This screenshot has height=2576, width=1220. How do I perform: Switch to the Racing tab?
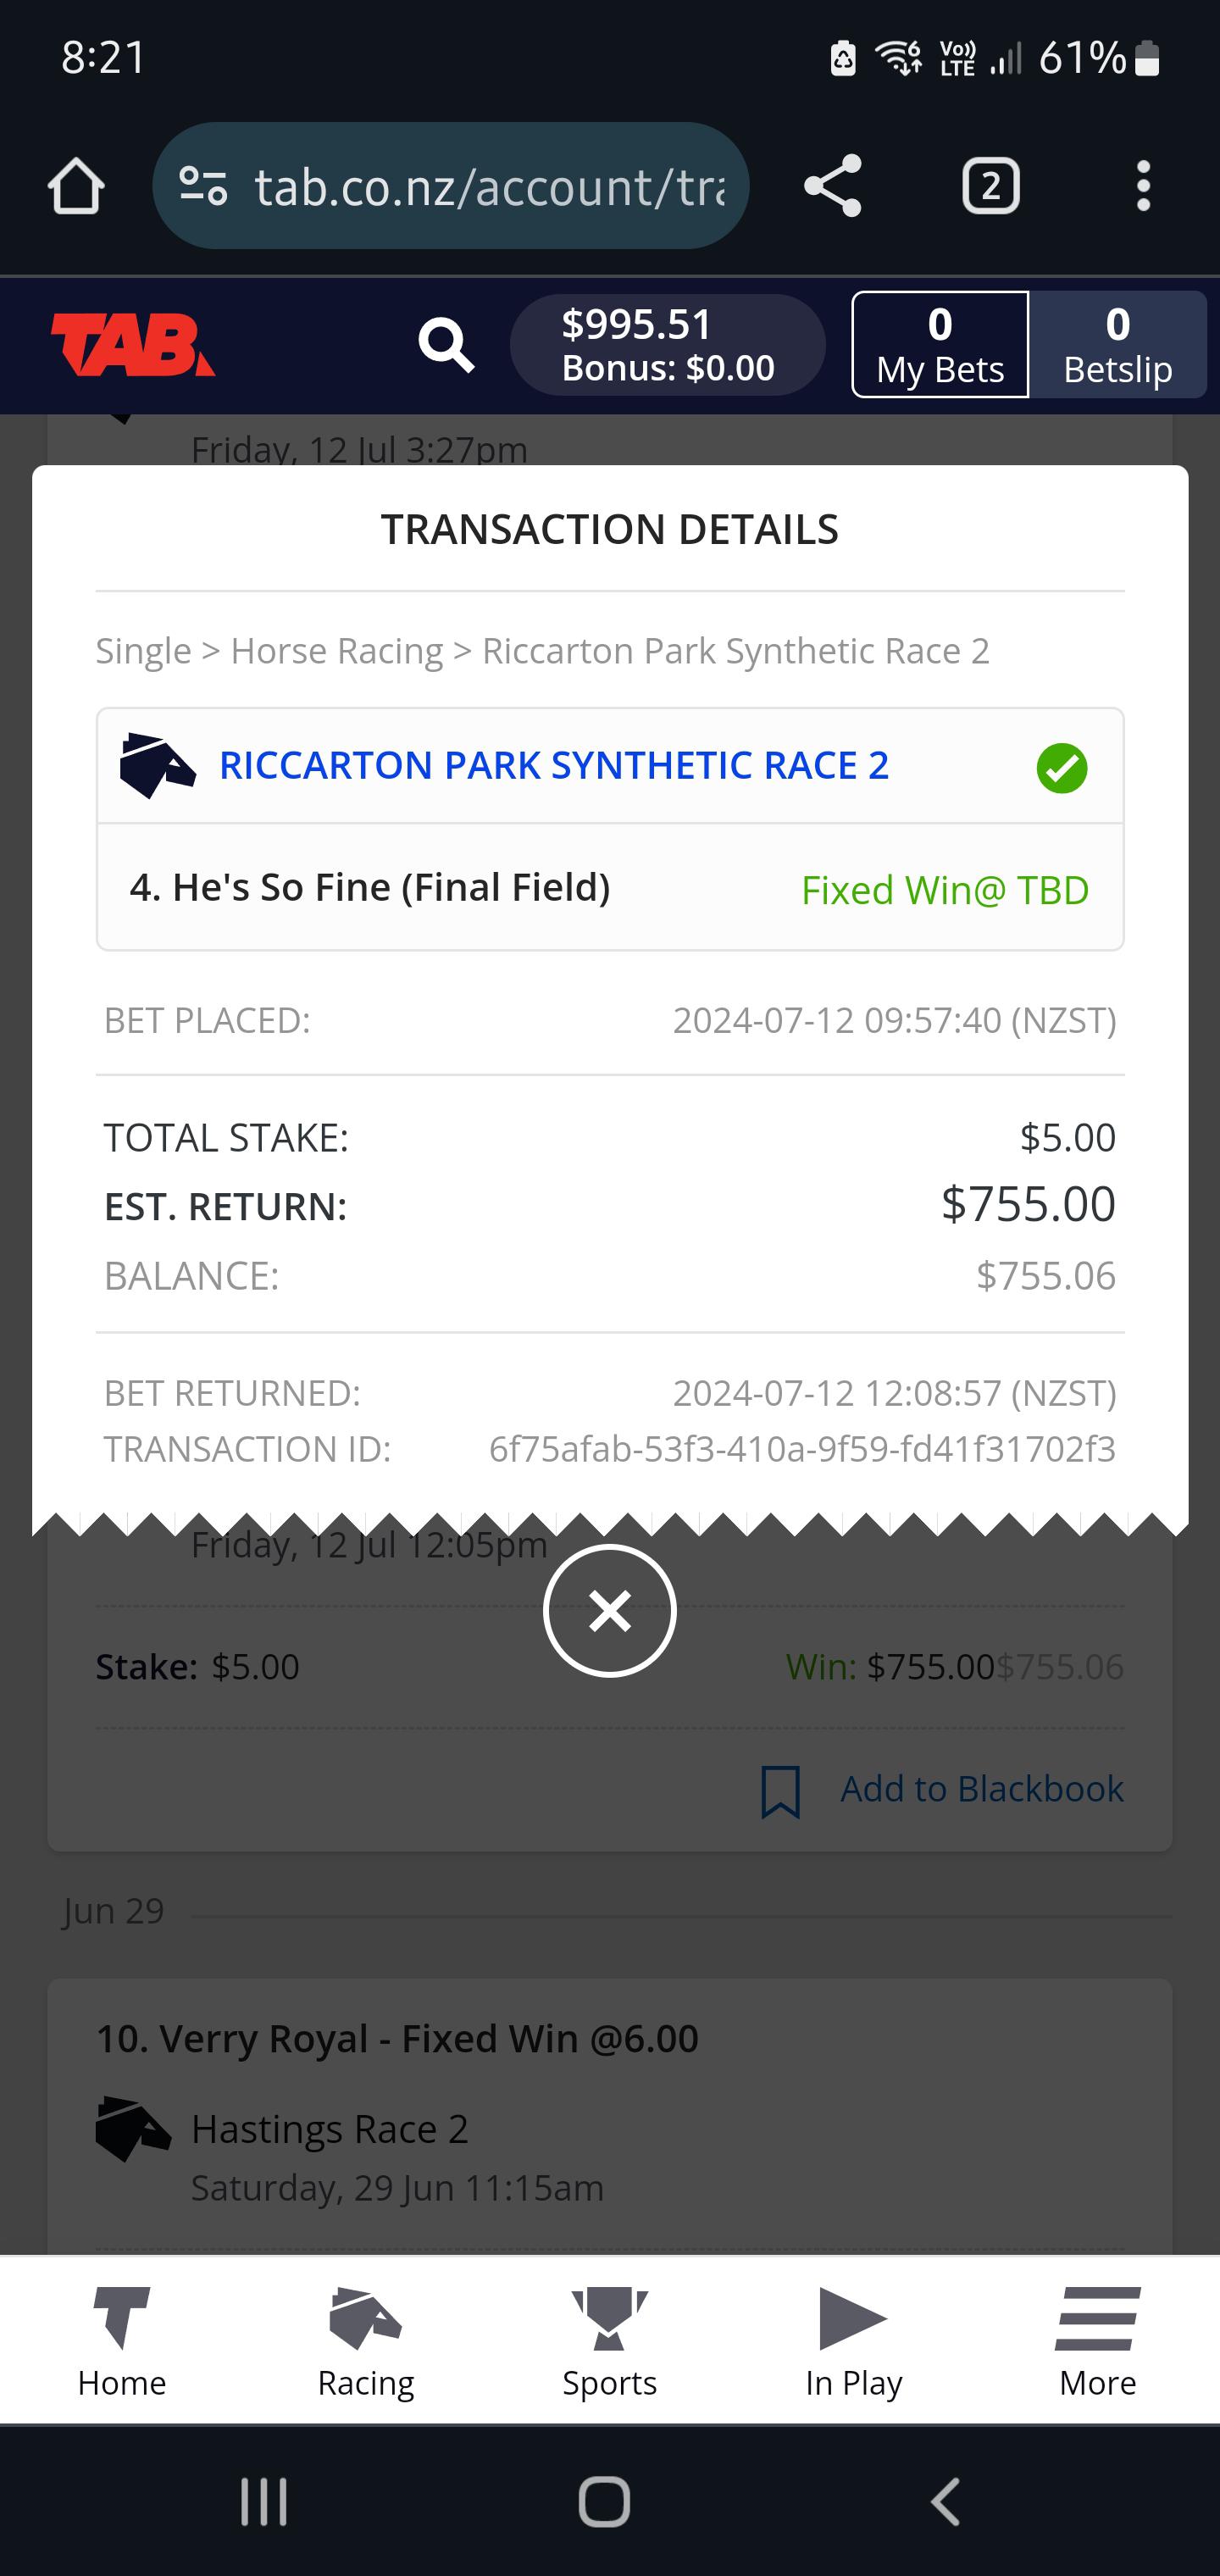click(366, 2341)
